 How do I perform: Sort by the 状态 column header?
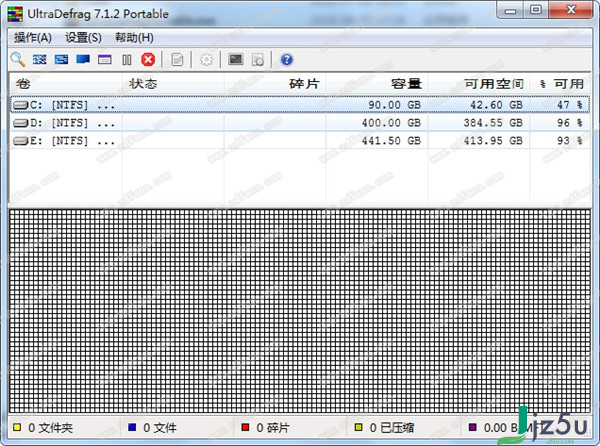pyautogui.click(x=173, y=84)
